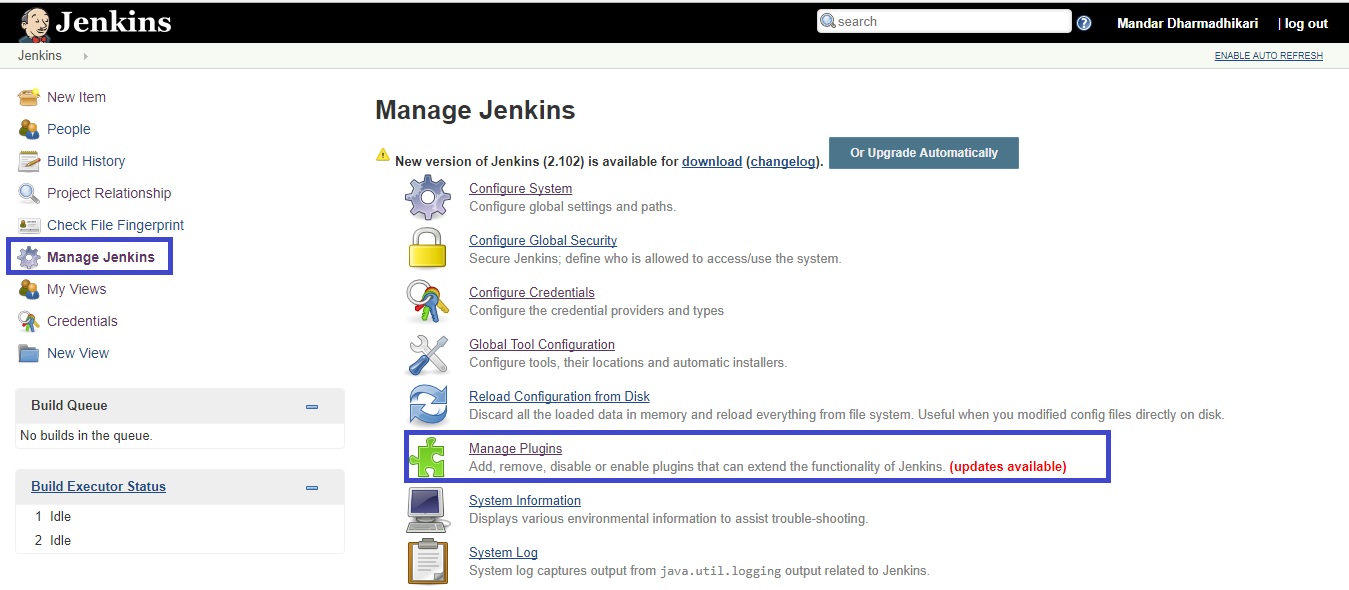Screen dimensions: 1349x590
Task: Open the Configure Credentials link
Action: [532, 292]
